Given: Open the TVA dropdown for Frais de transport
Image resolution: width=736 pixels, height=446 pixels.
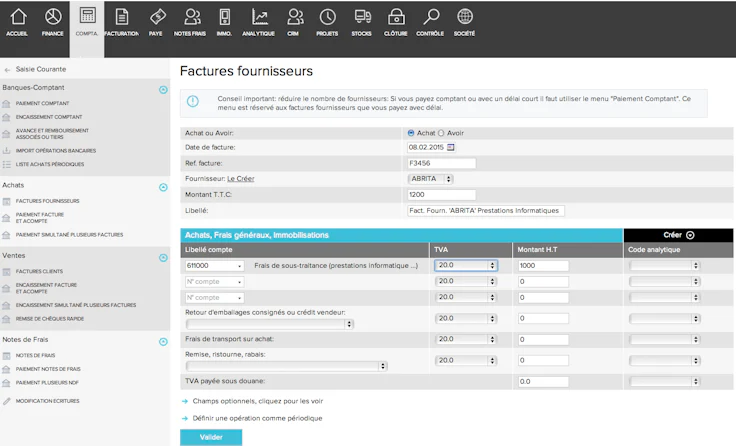Looking at the screenshot, I should pyautogui.click(x=466, y=339).
